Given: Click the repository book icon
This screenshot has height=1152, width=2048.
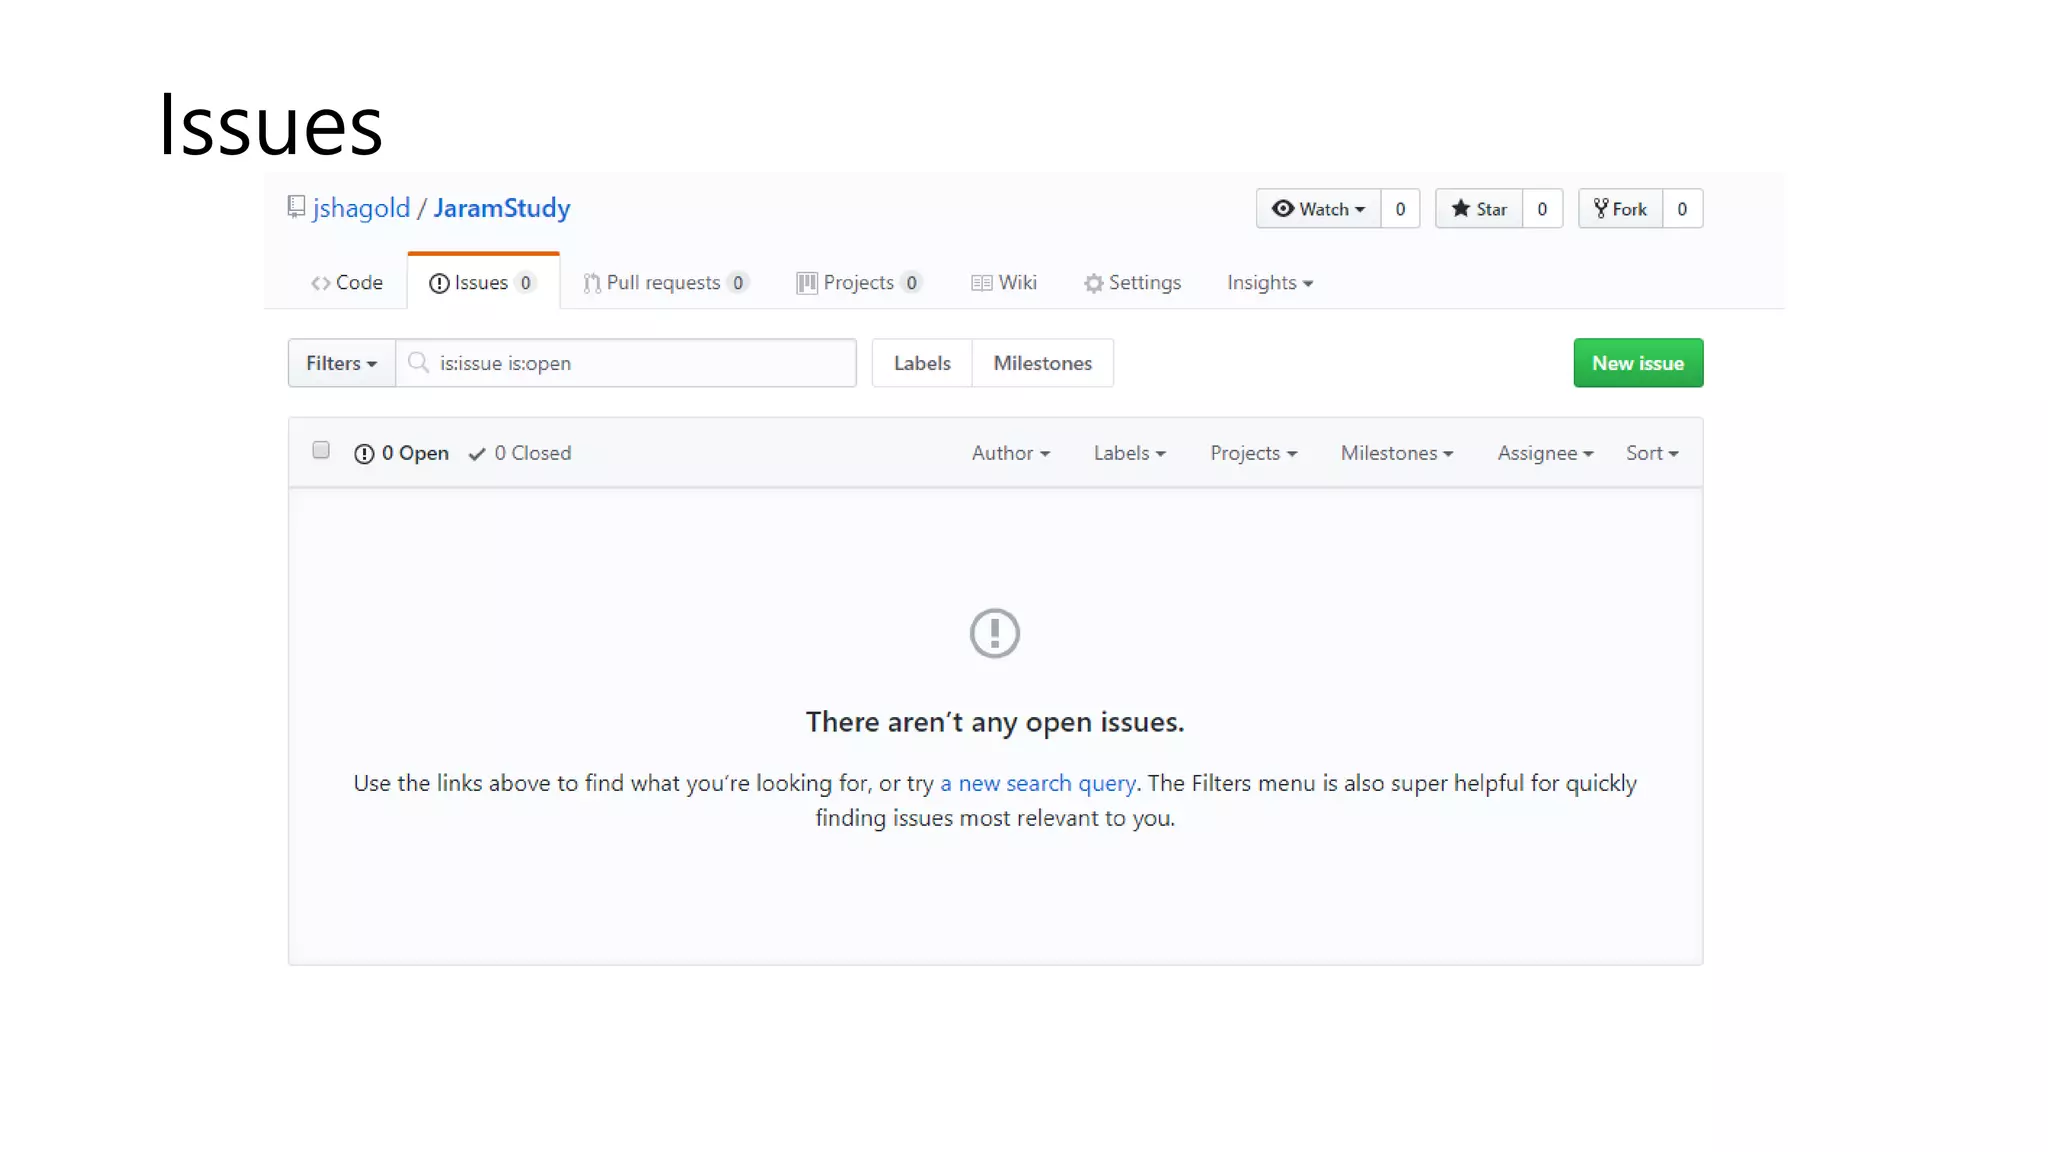Looking at the screenshot, I should click(296, 207).
